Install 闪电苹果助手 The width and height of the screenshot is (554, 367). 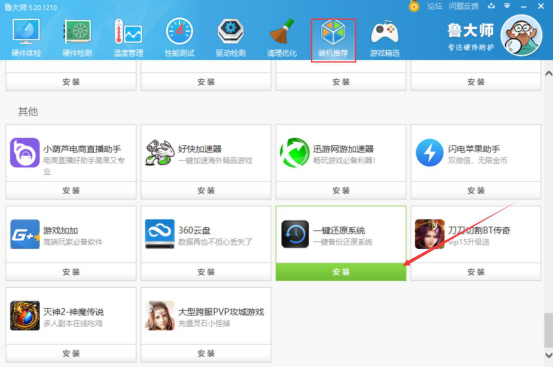click(x=476, y=191)
